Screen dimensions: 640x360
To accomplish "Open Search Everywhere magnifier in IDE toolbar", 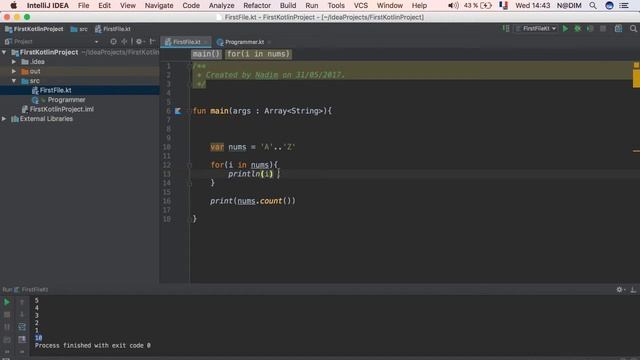I will tap(633, 29).
